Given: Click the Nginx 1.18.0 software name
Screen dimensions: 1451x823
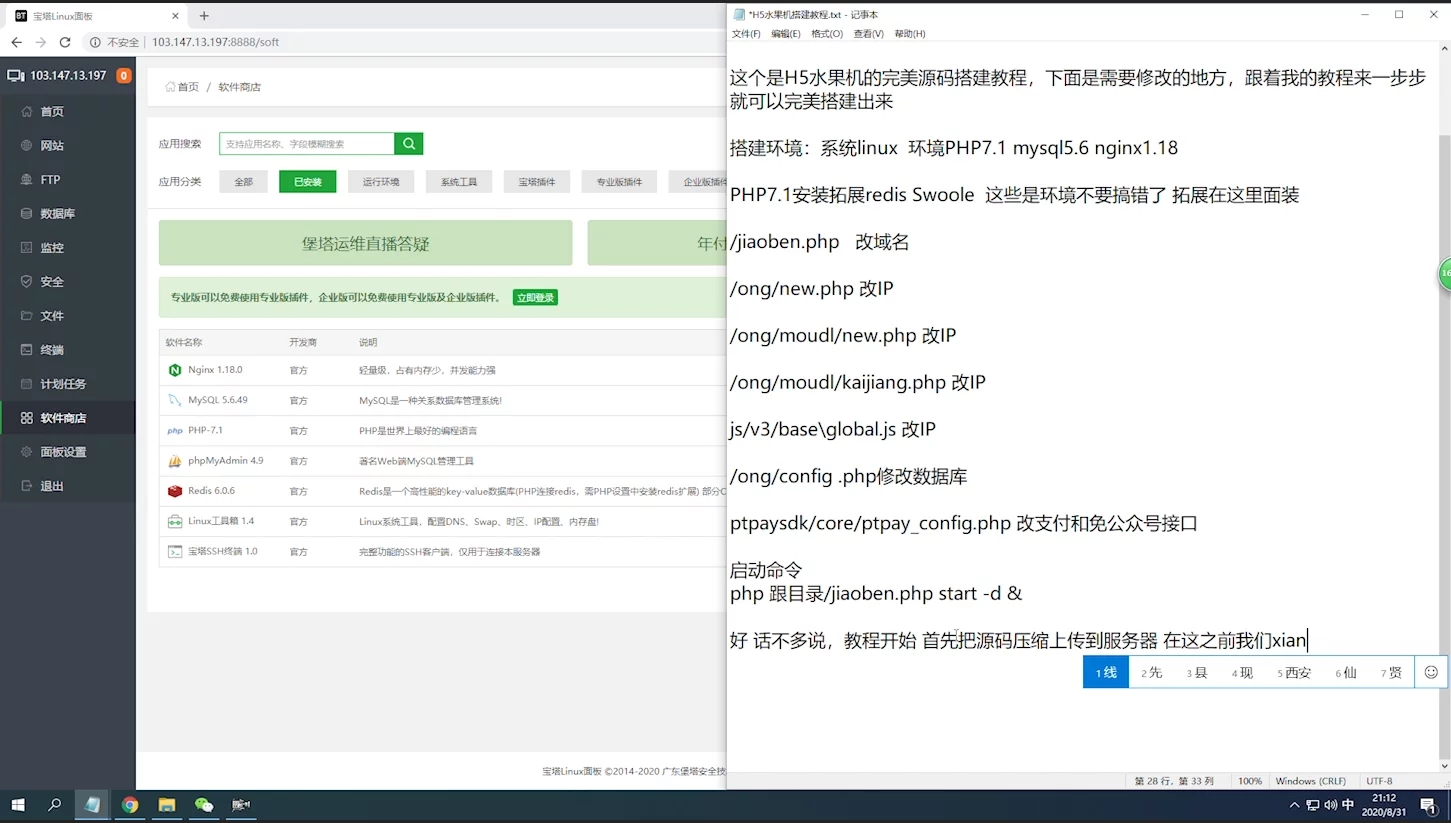Looking at the screenshot, I should pos(215,370).
